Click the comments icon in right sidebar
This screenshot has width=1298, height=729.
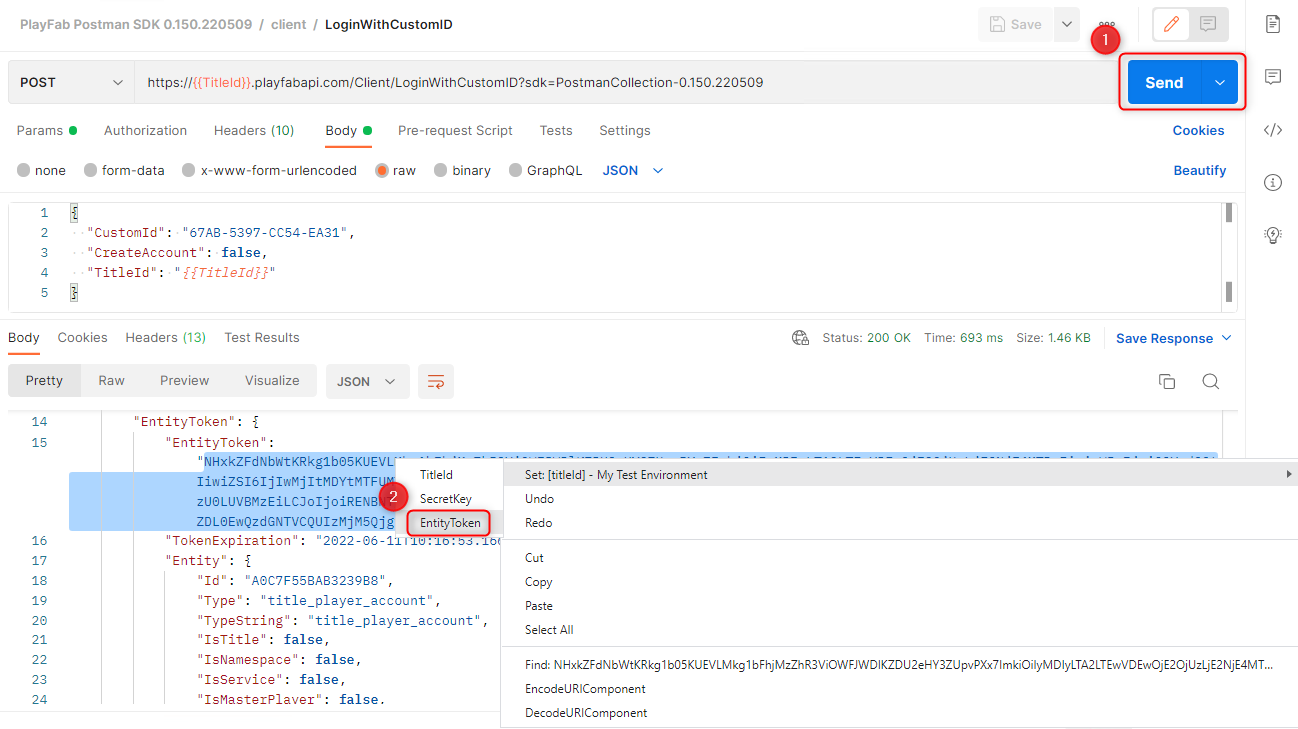[x=1272, y=77]
